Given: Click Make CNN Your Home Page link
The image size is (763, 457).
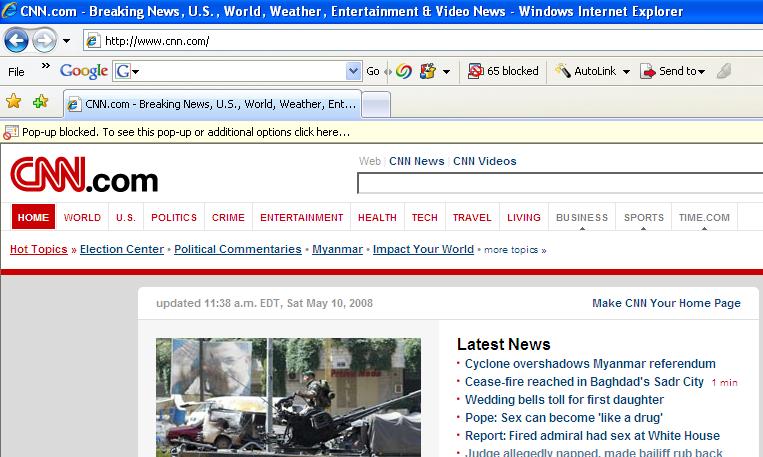Looking at the screenshot, I should [x=666, y=303].
